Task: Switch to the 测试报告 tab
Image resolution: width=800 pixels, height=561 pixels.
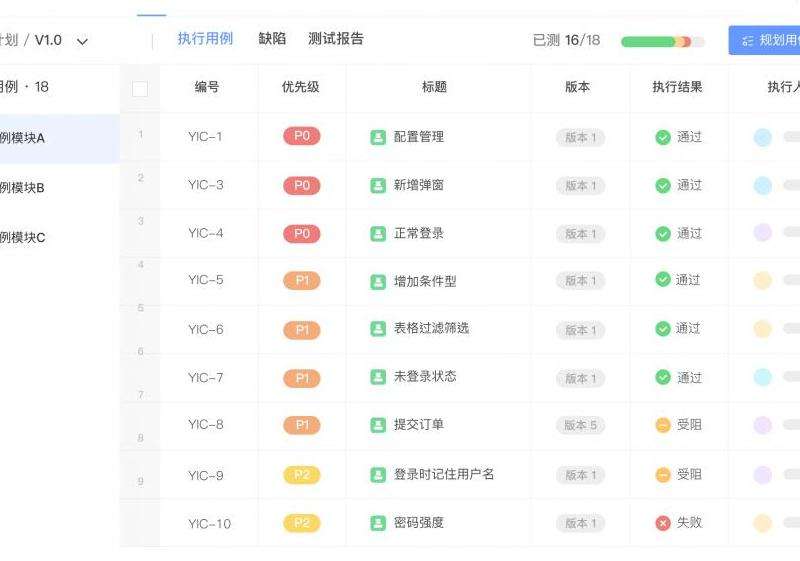Action: click(x=336, y=39)
